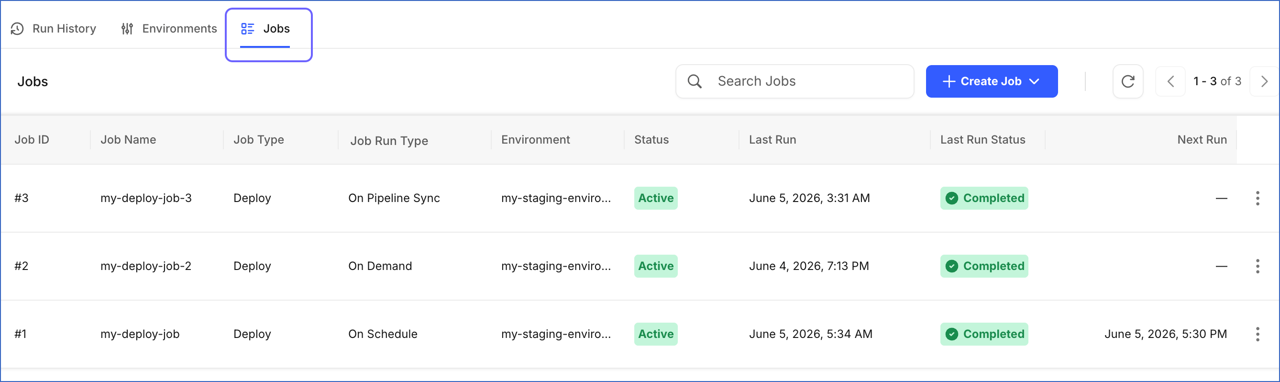Open my-deploy-job-3 job name
Image resolution: width=1280 pixels, height=382 pixels.
[146, 198]
